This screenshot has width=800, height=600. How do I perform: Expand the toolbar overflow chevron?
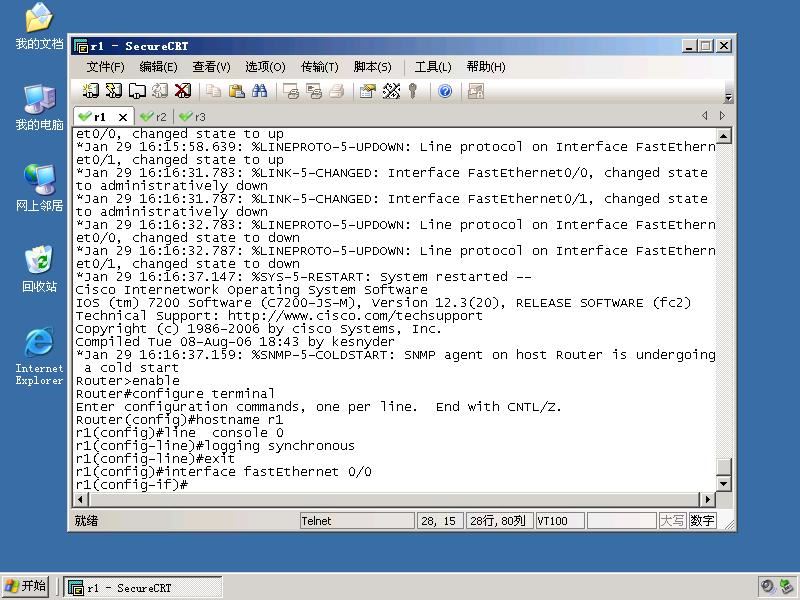(x=729, y=97)
